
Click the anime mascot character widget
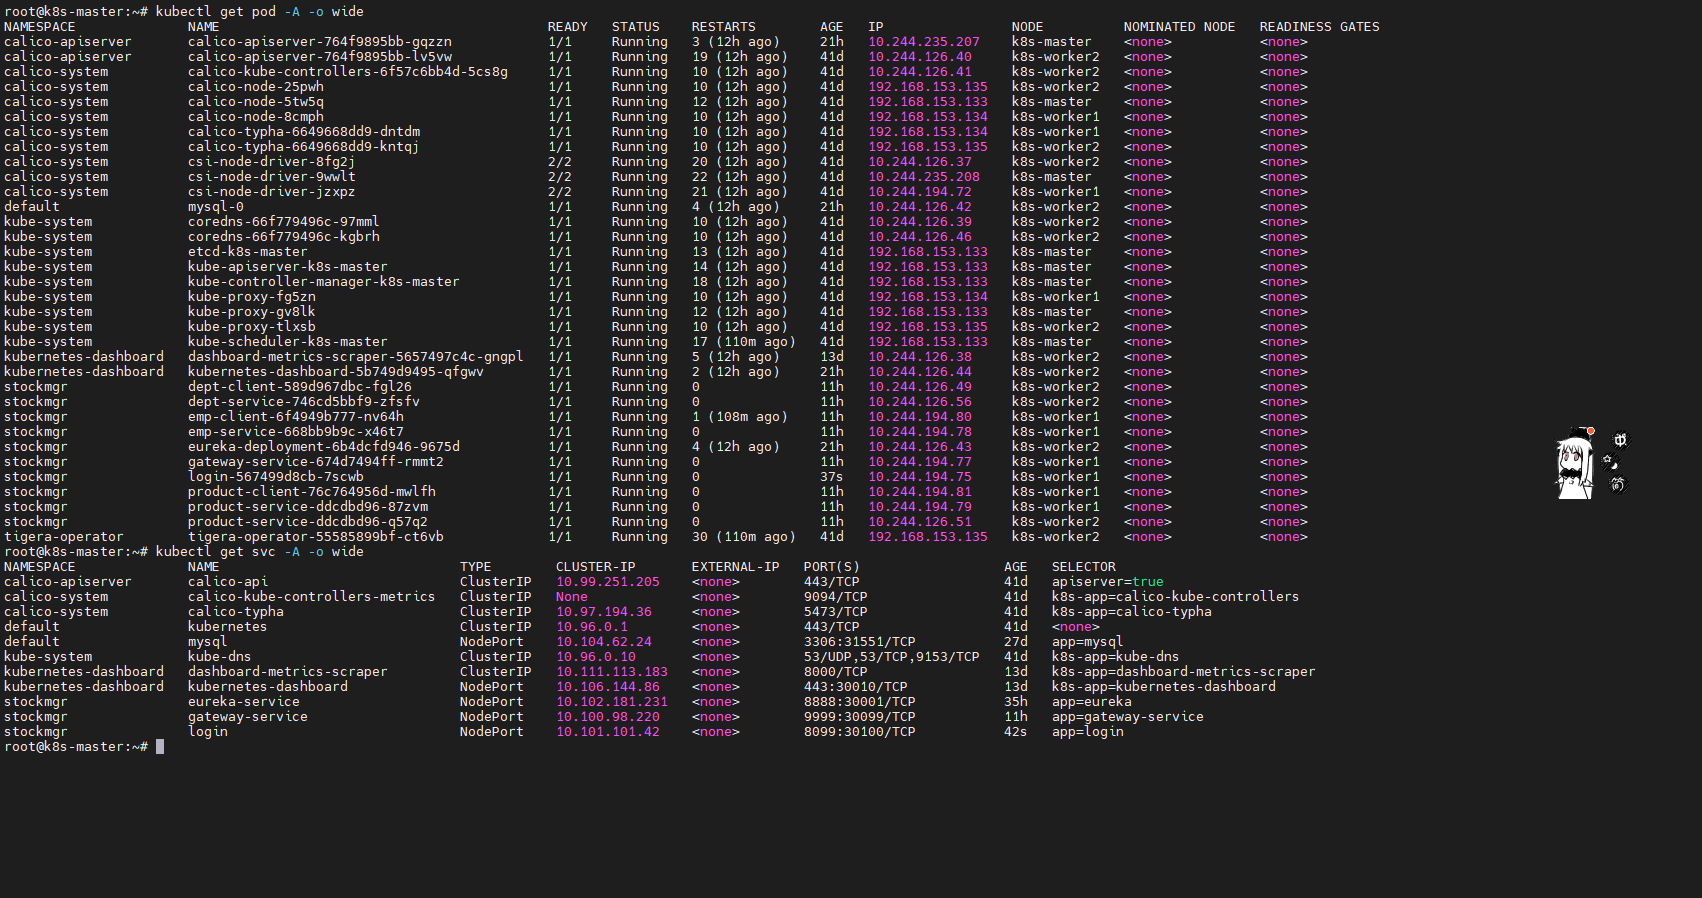point(1574,467)
